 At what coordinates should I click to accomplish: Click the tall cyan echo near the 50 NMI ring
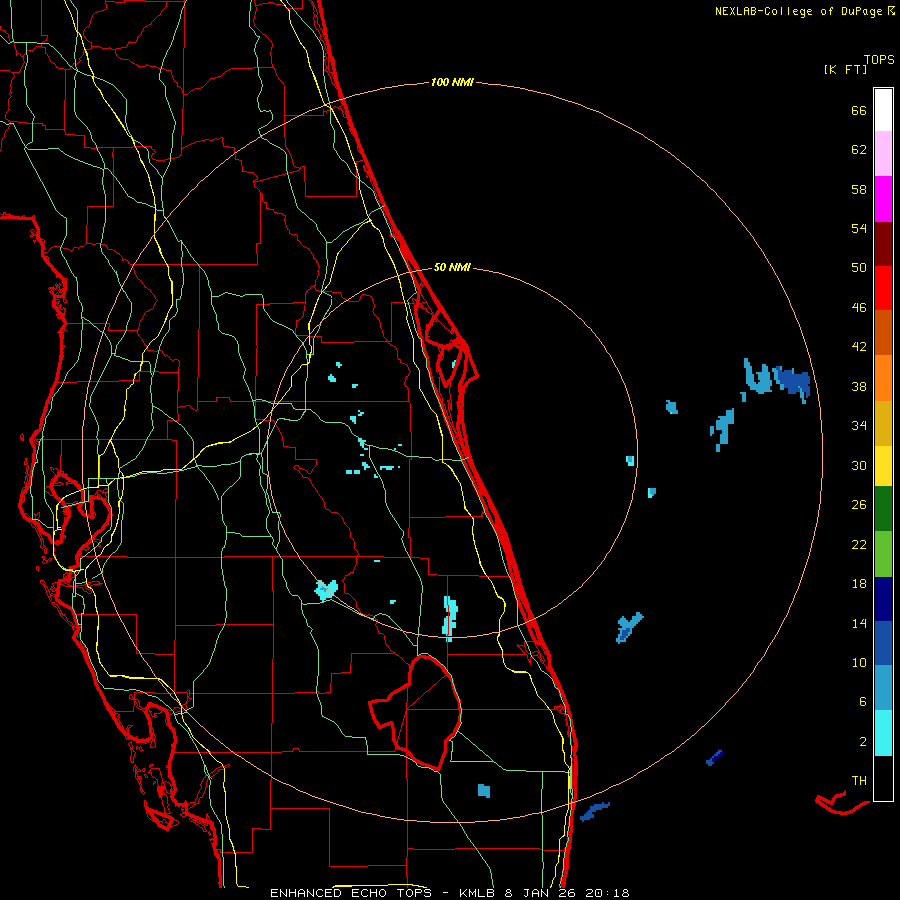(x=450, y=618)
